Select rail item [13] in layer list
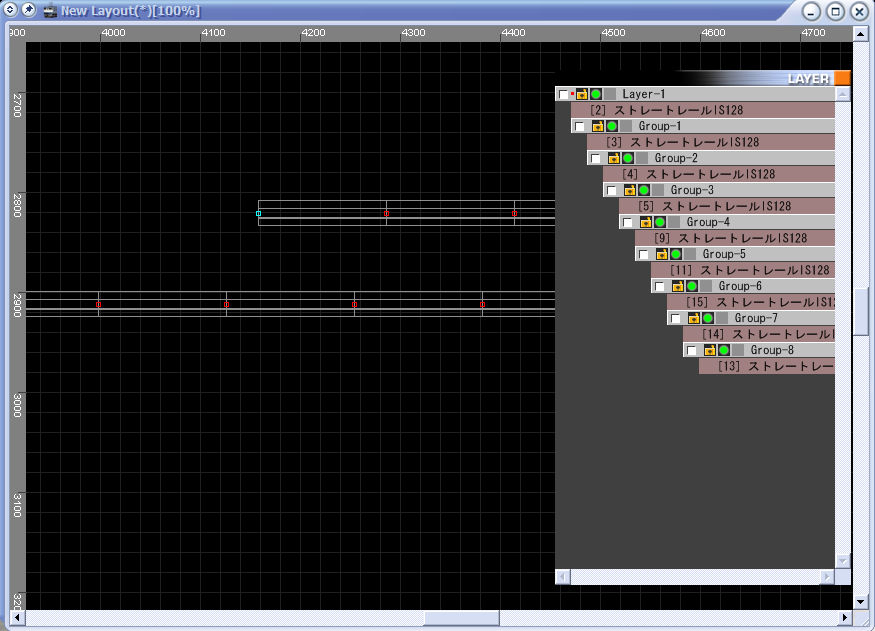The width and height of the screenshot is (875, 631). click(x=767, y=366)
